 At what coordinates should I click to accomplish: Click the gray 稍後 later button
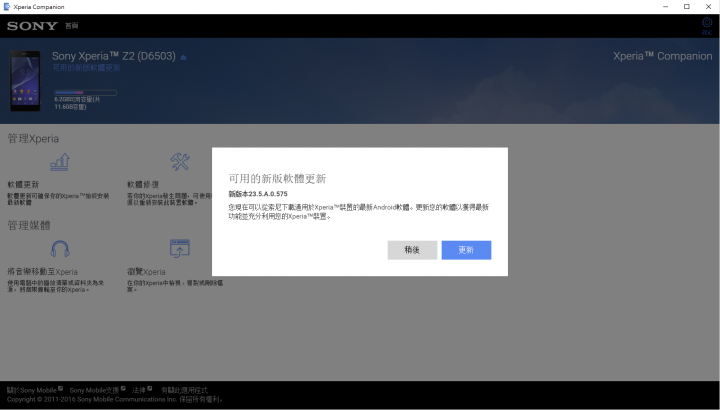[x=412, y=250]
